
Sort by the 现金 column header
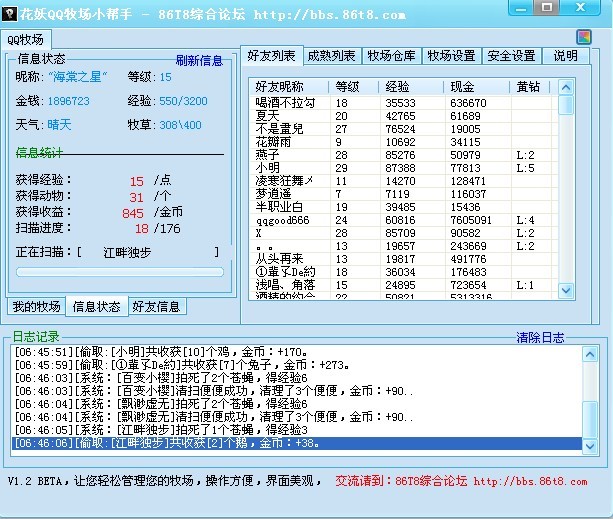pos(476,86)
